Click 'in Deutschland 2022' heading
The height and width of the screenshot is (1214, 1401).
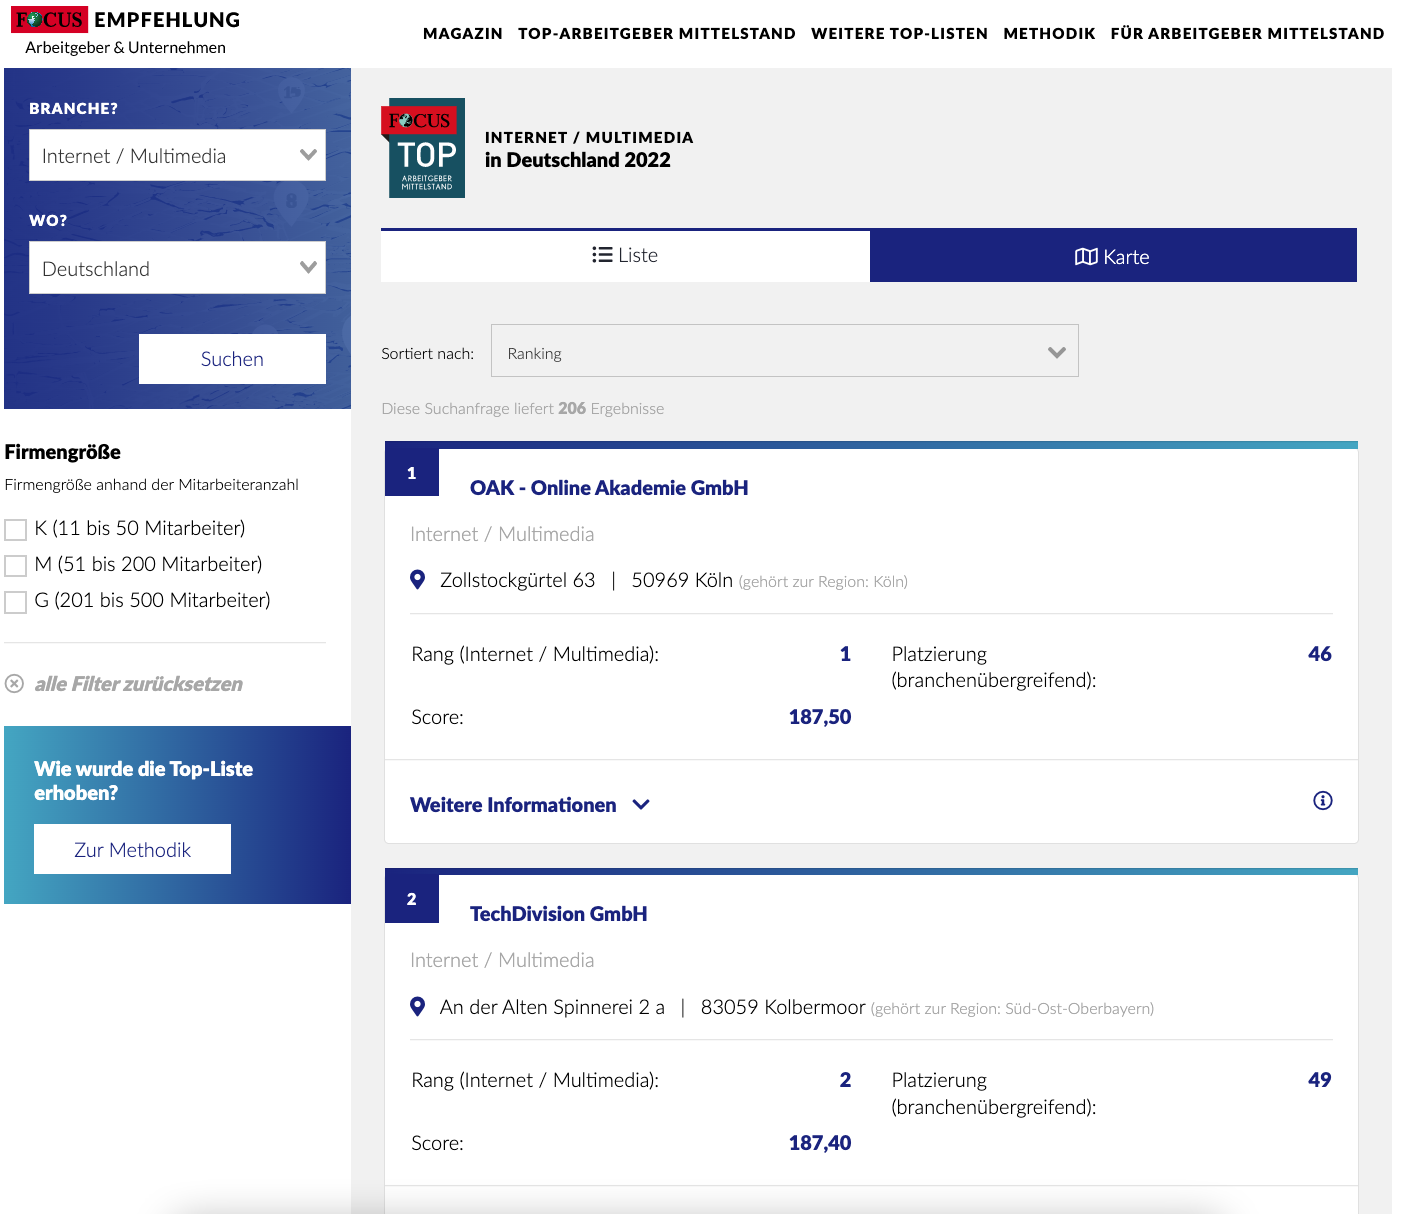578,160
